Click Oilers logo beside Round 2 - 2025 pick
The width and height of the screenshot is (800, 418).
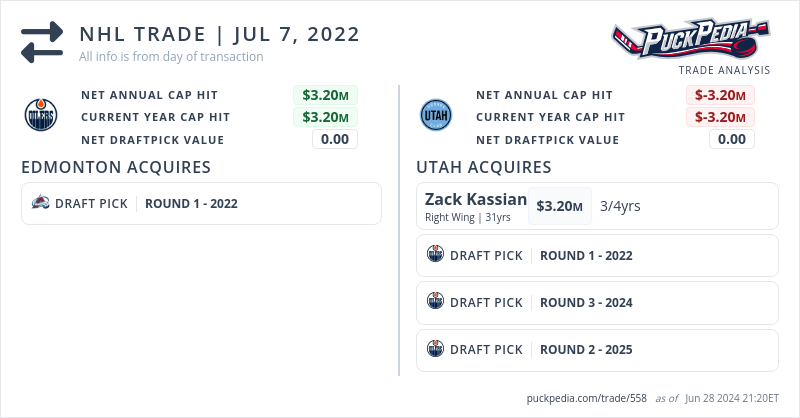[435, 349]
